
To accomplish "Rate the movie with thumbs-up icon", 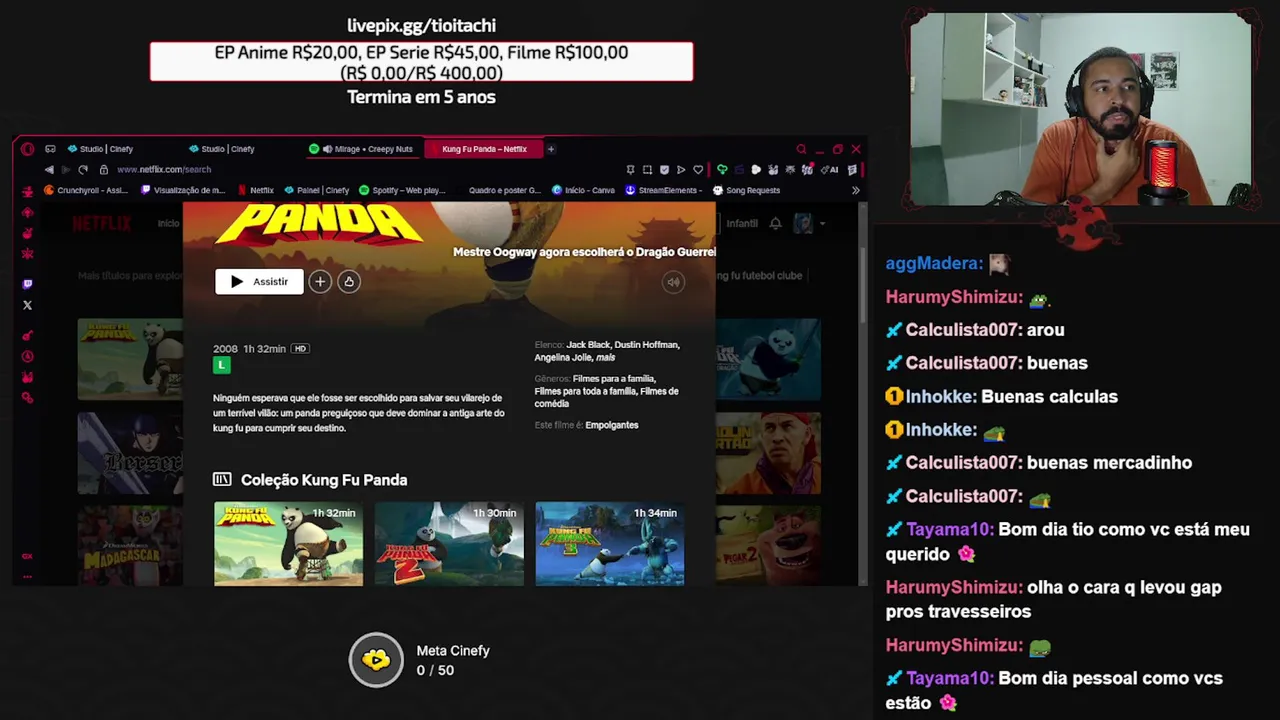I will [349, 282].
